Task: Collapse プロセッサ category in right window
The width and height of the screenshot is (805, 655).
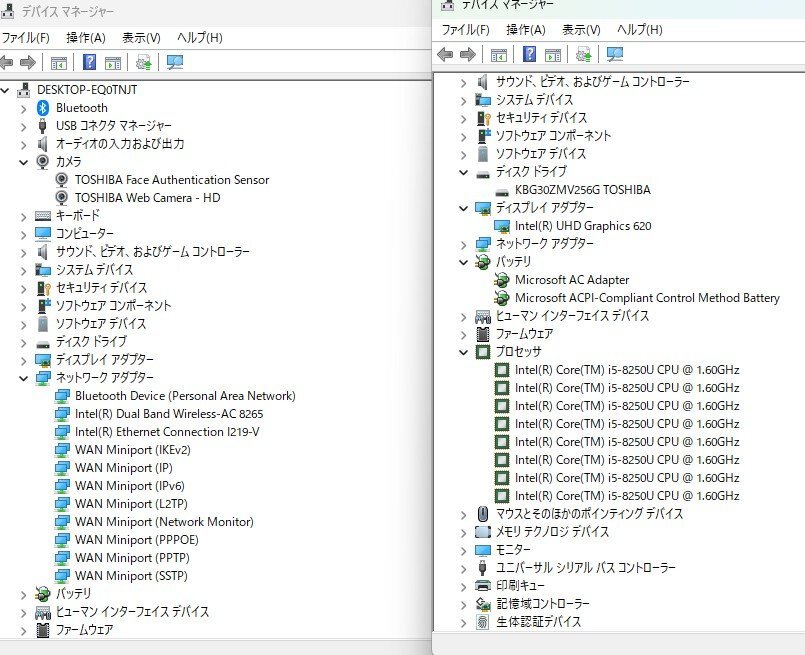Action: (464, 353)
